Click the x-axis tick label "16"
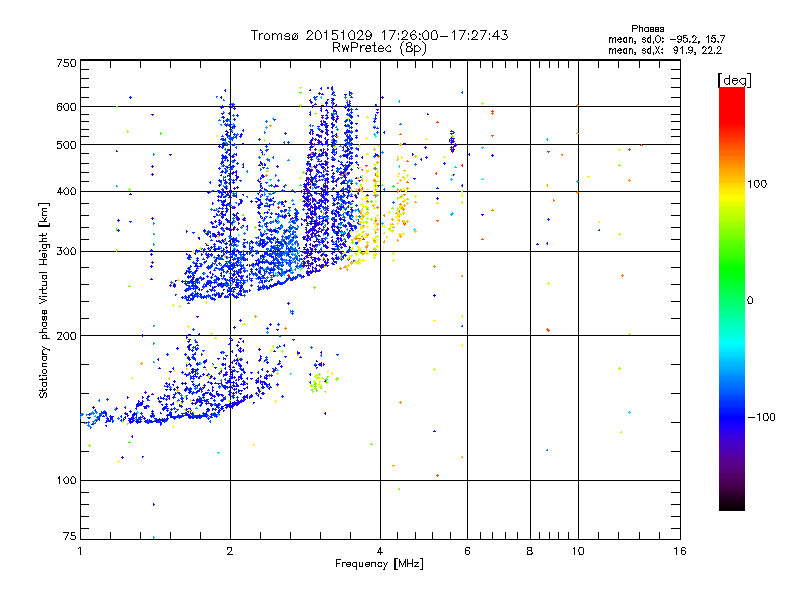 click(680, 551)
